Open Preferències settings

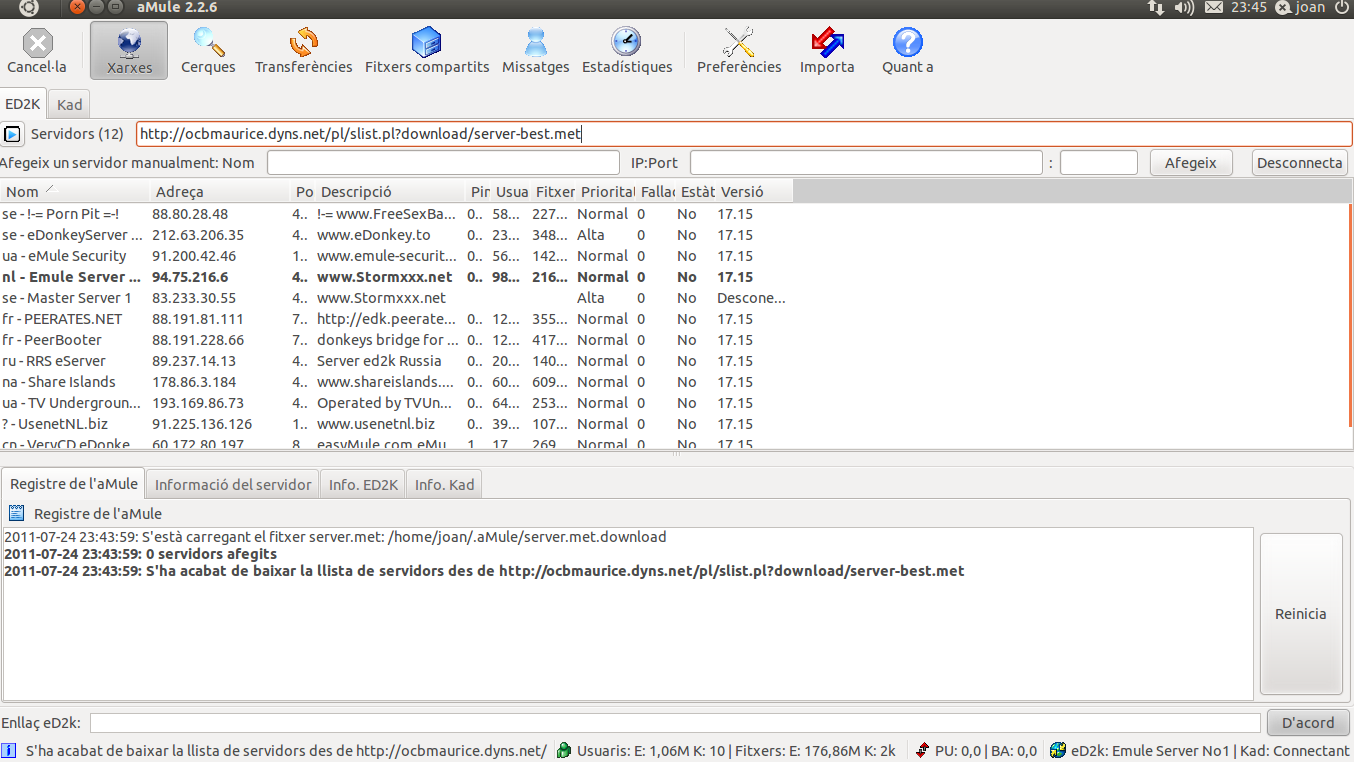pos(739,51)
